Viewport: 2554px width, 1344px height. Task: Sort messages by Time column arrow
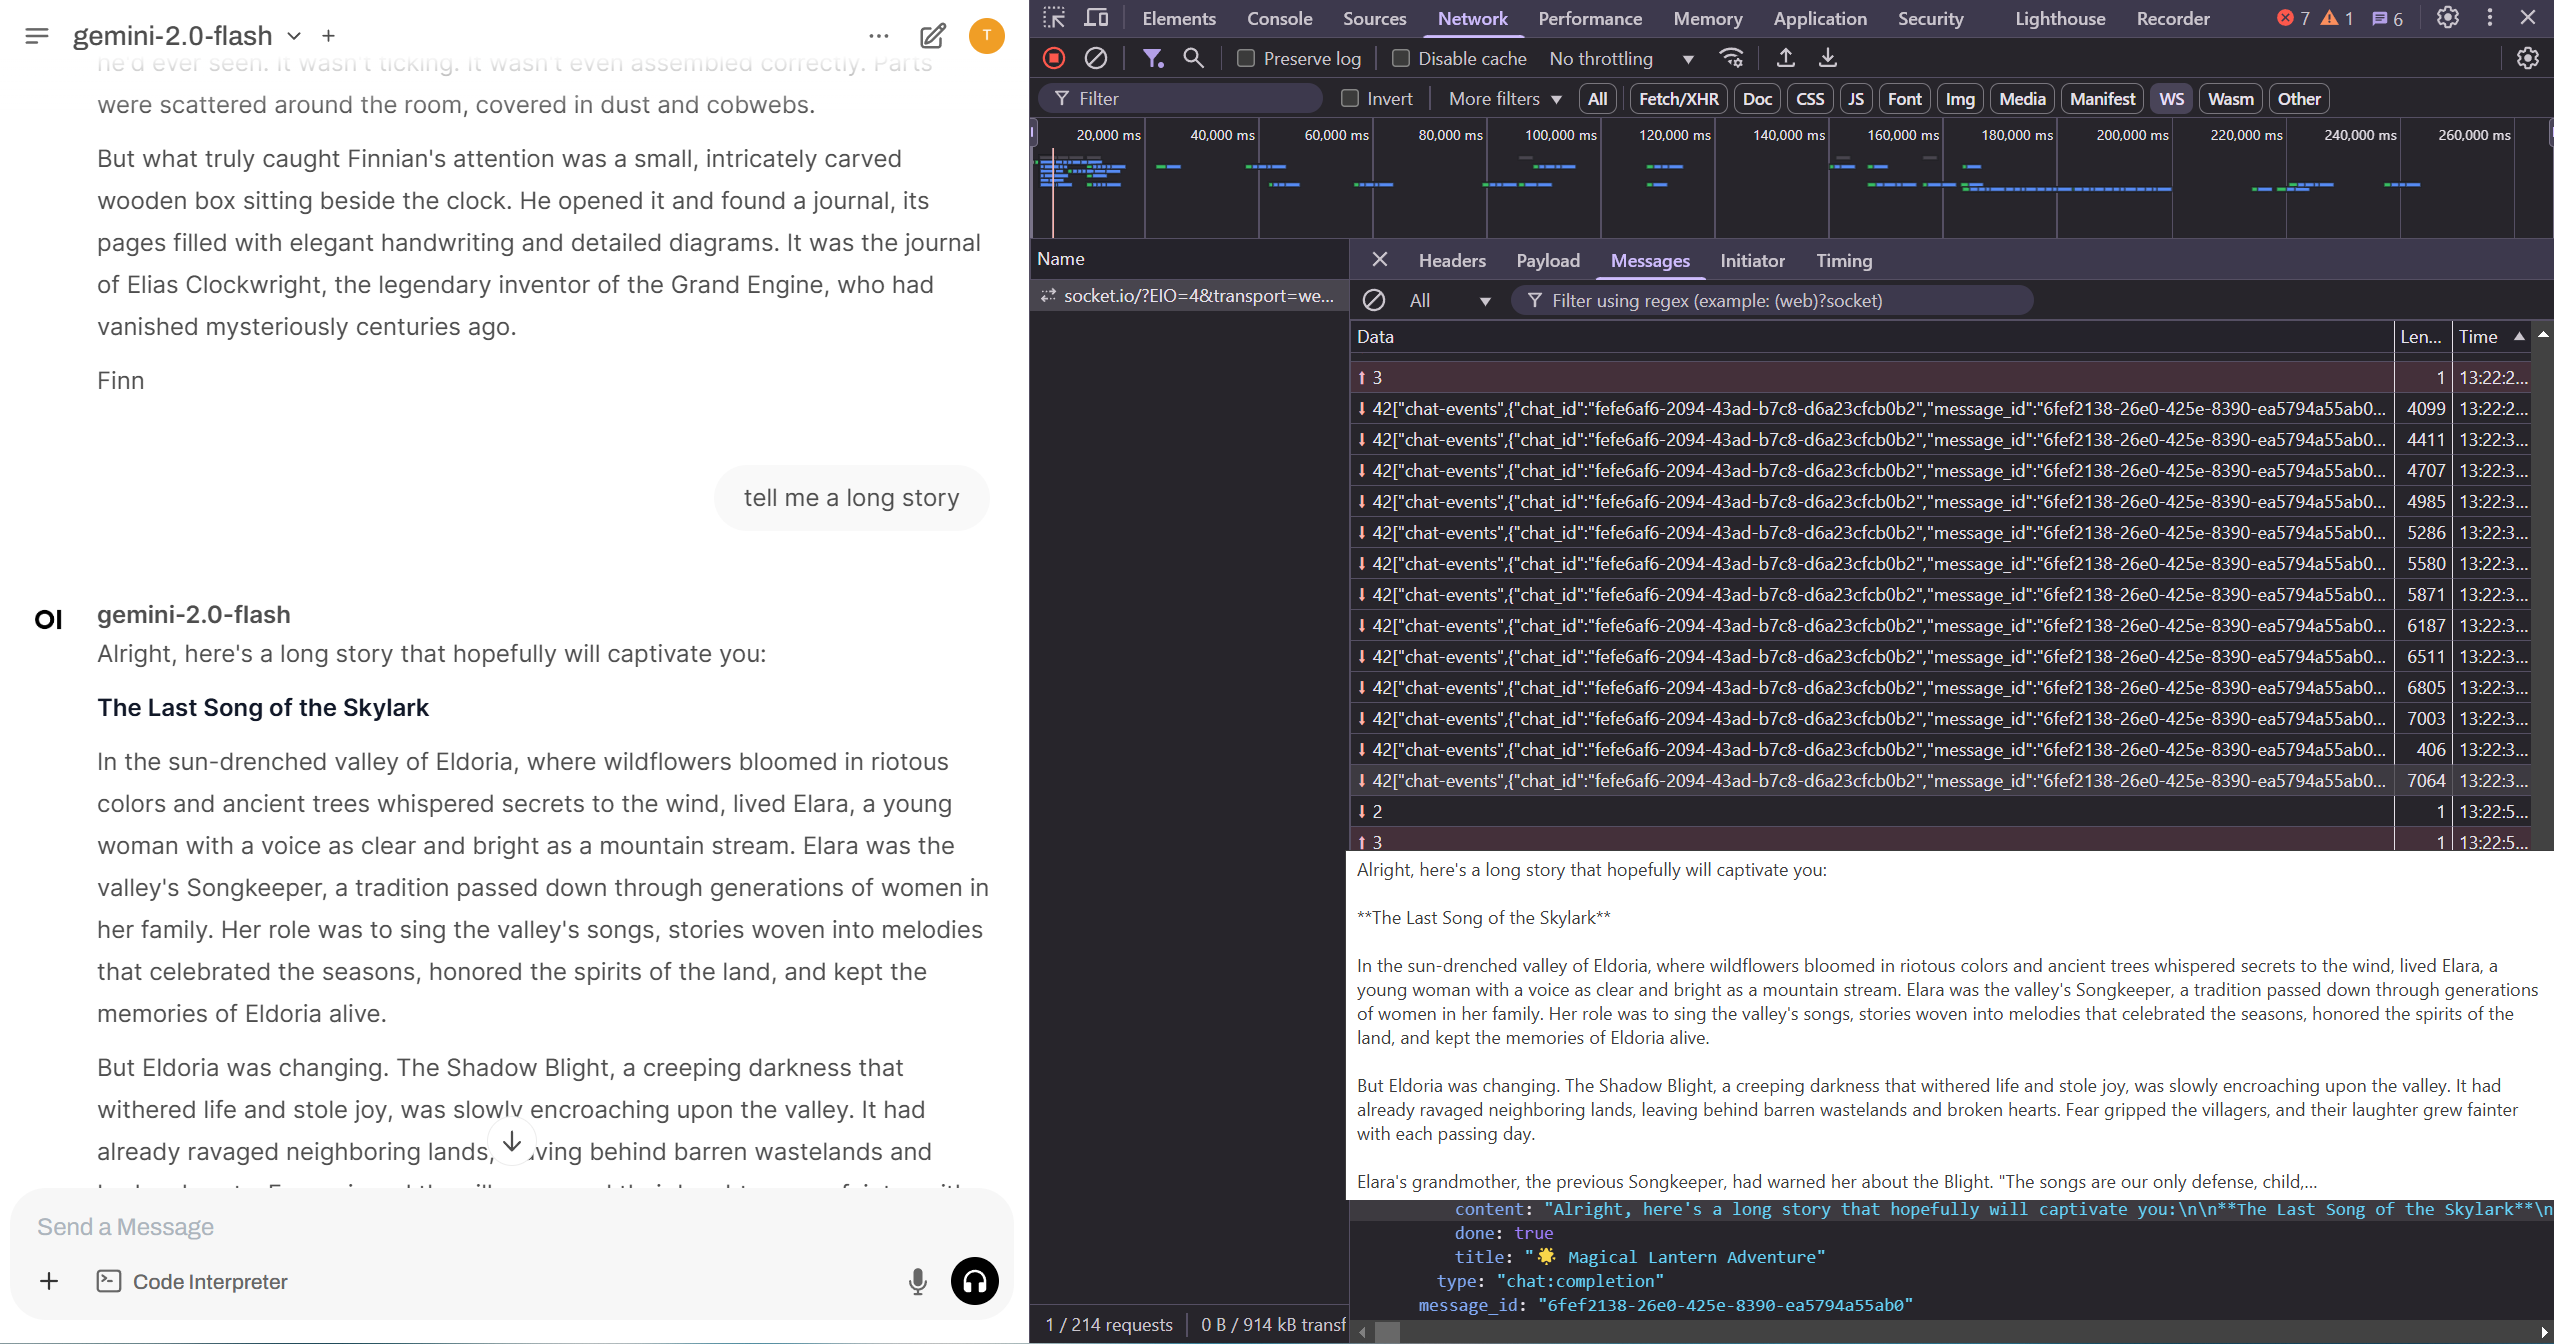tap(2519, 337)
